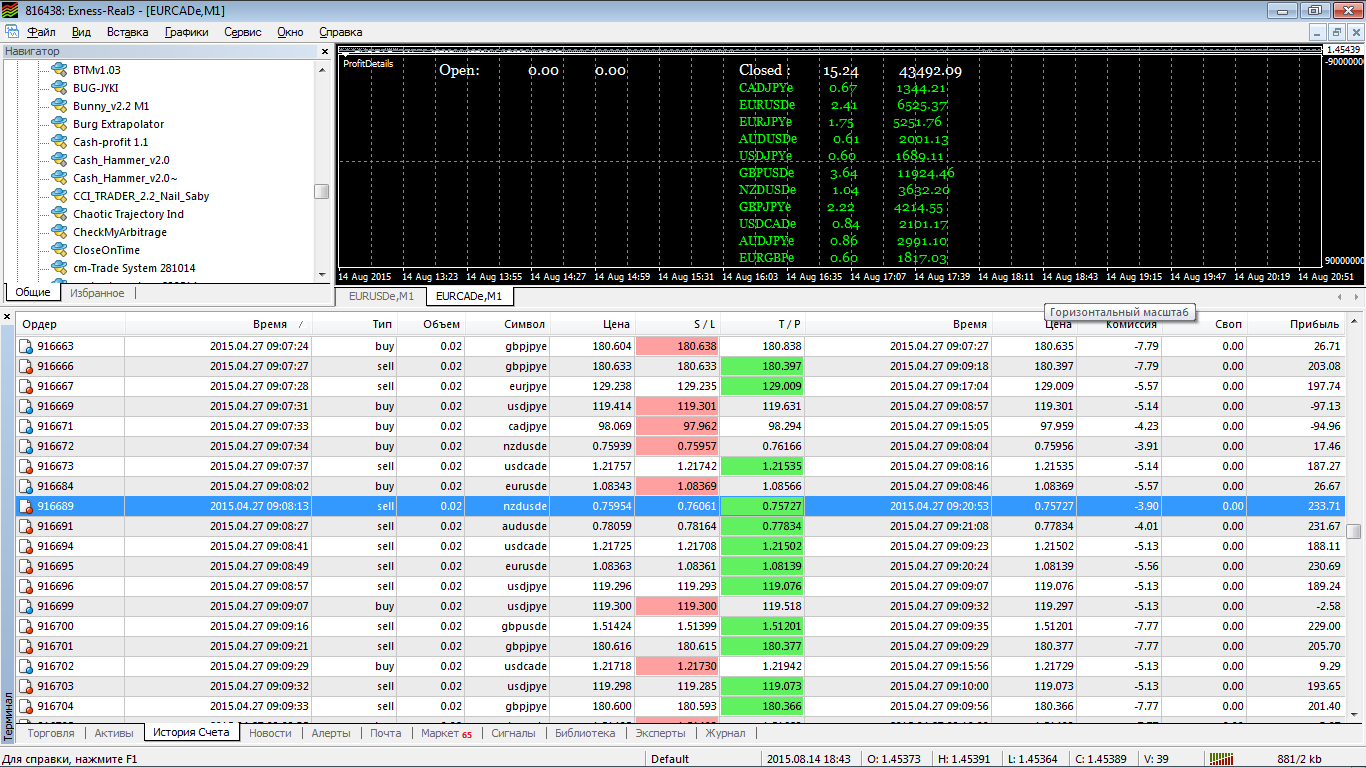
Task: Select BUG-JYKI expert icon in Navigator
Action: (x=59, y=88)
